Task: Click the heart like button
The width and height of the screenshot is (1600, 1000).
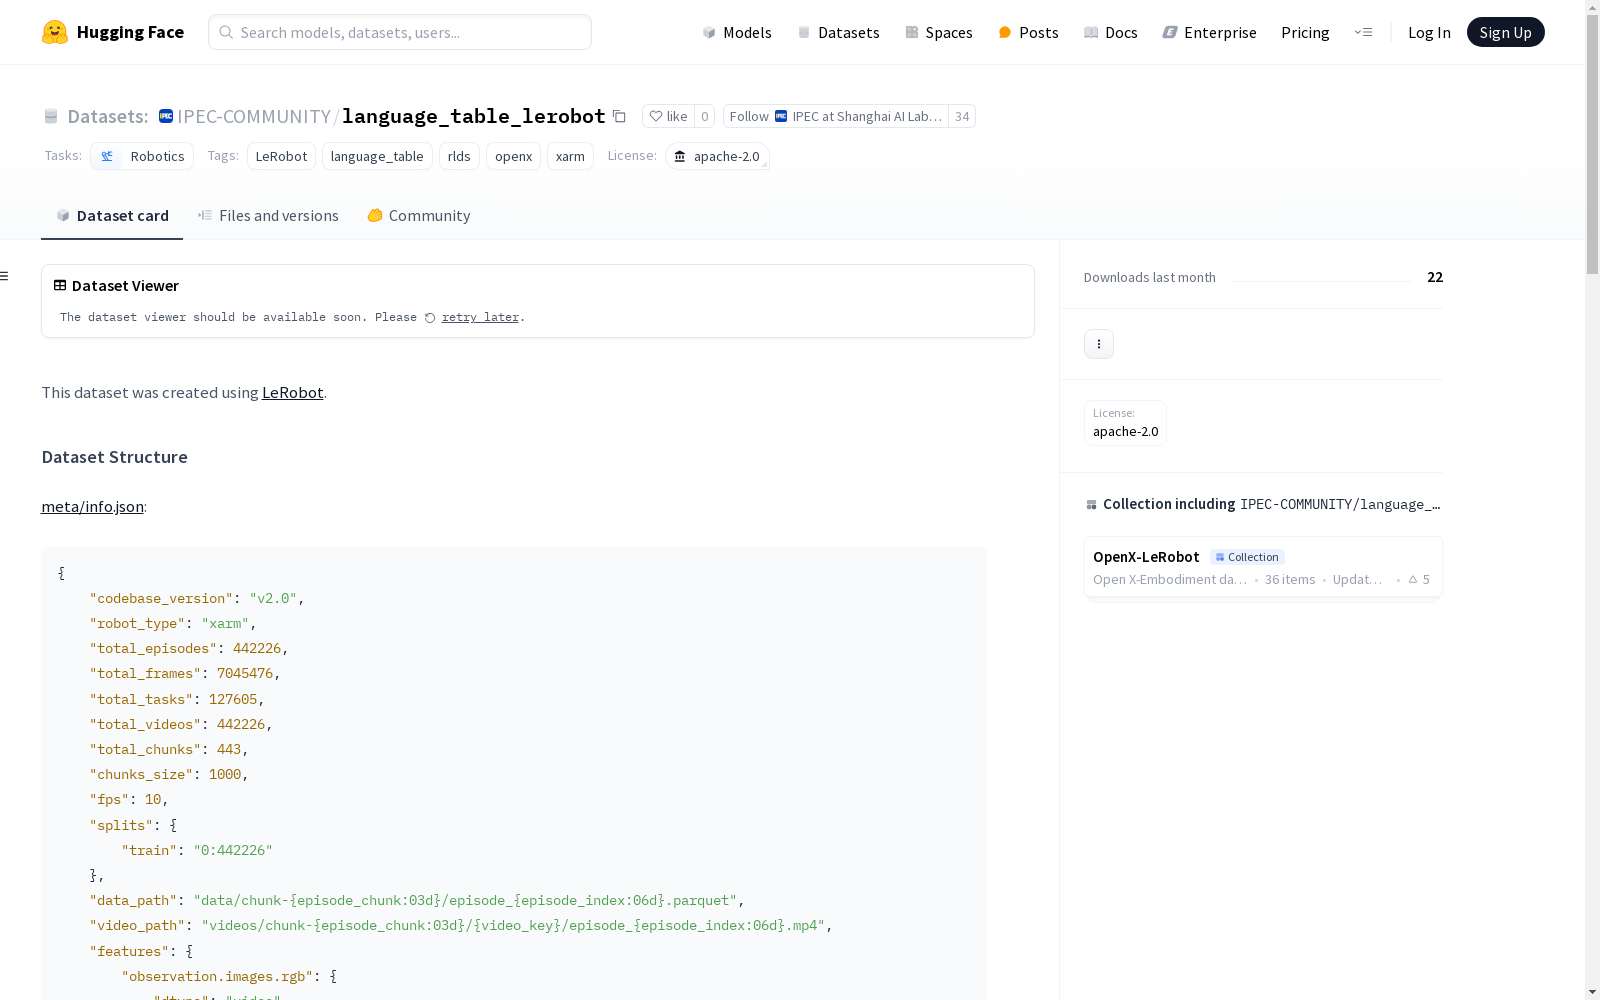Action: (x=668, y=116)
